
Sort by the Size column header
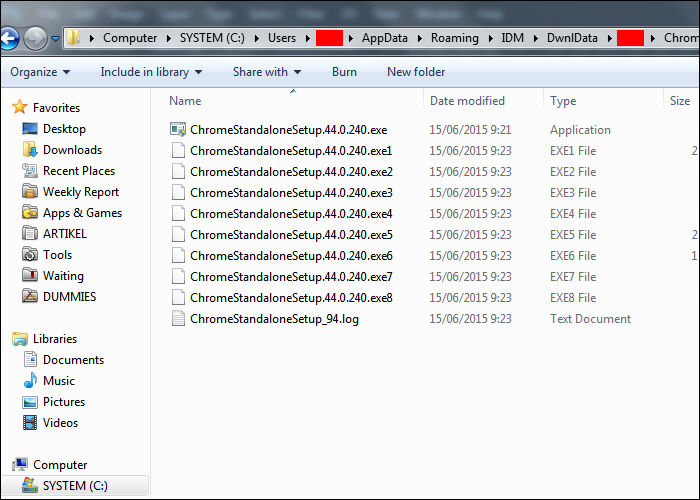[680, 101]
